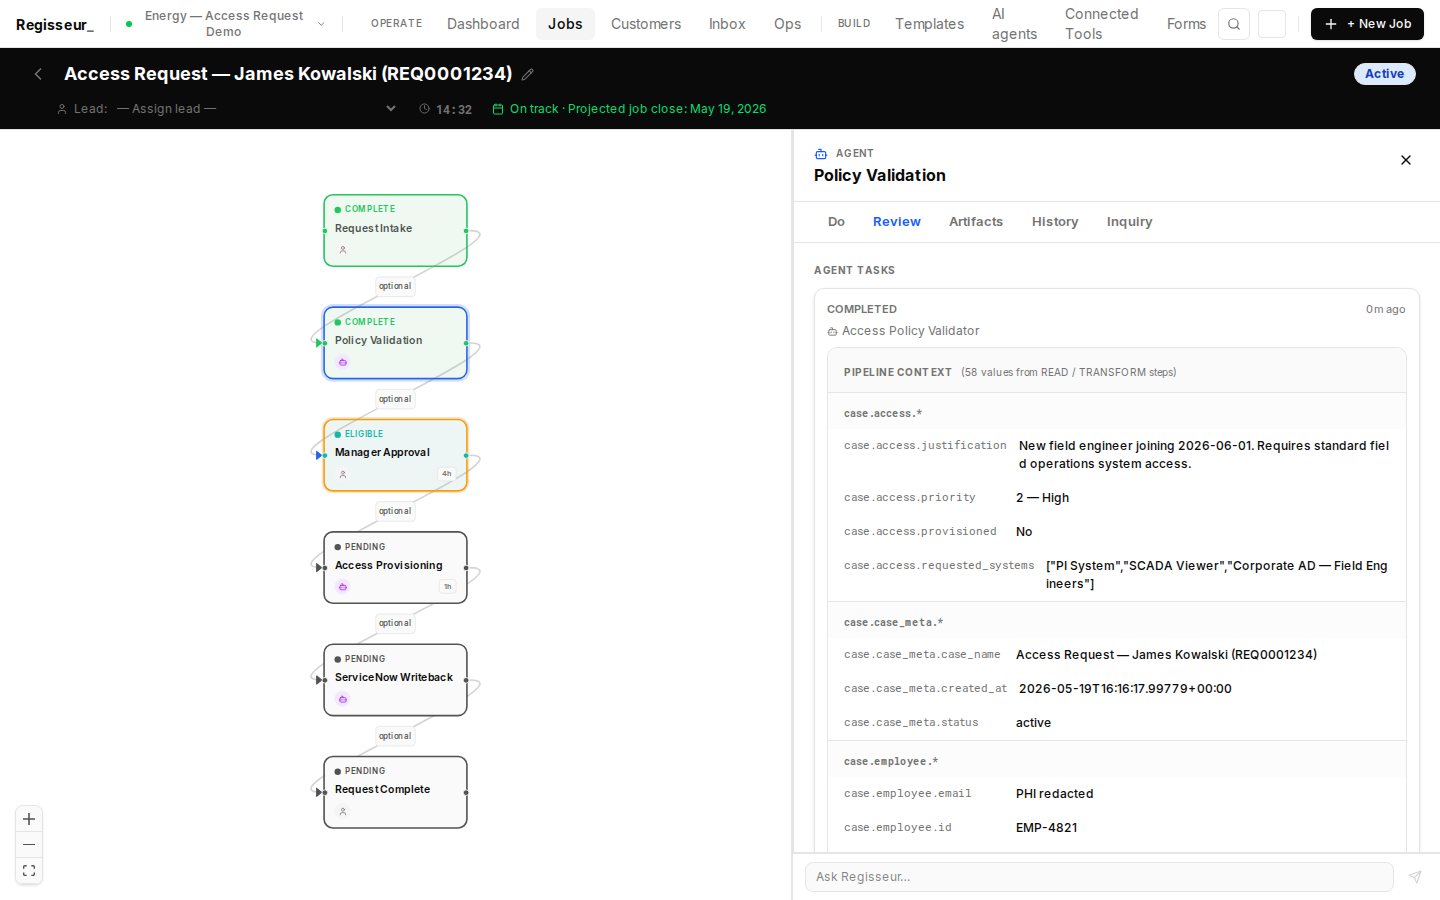
Task: Click the On track projected close calendar icon
Action: 498,109
